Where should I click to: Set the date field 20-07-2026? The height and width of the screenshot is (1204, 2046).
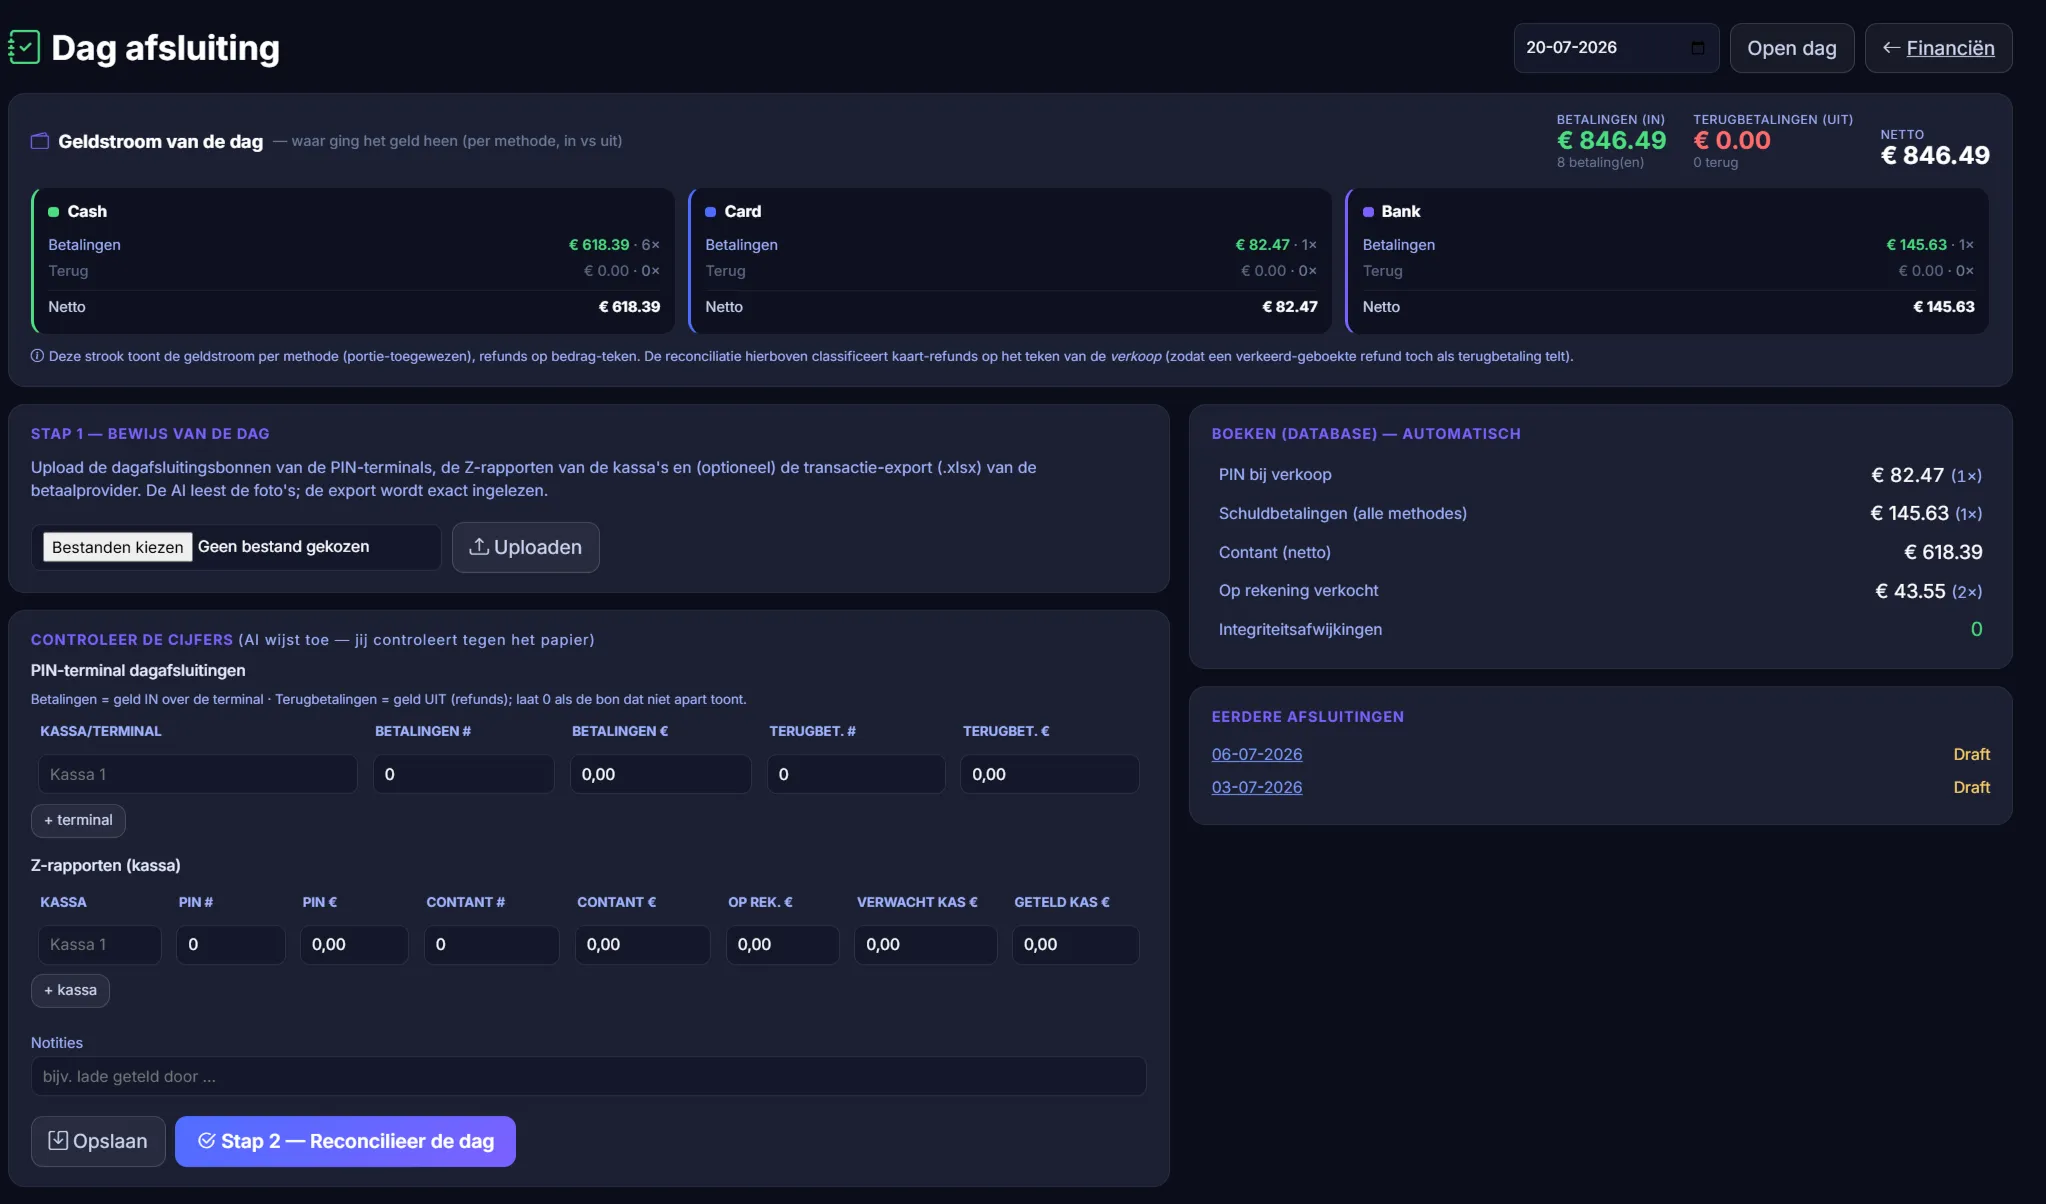point(1616,48)
